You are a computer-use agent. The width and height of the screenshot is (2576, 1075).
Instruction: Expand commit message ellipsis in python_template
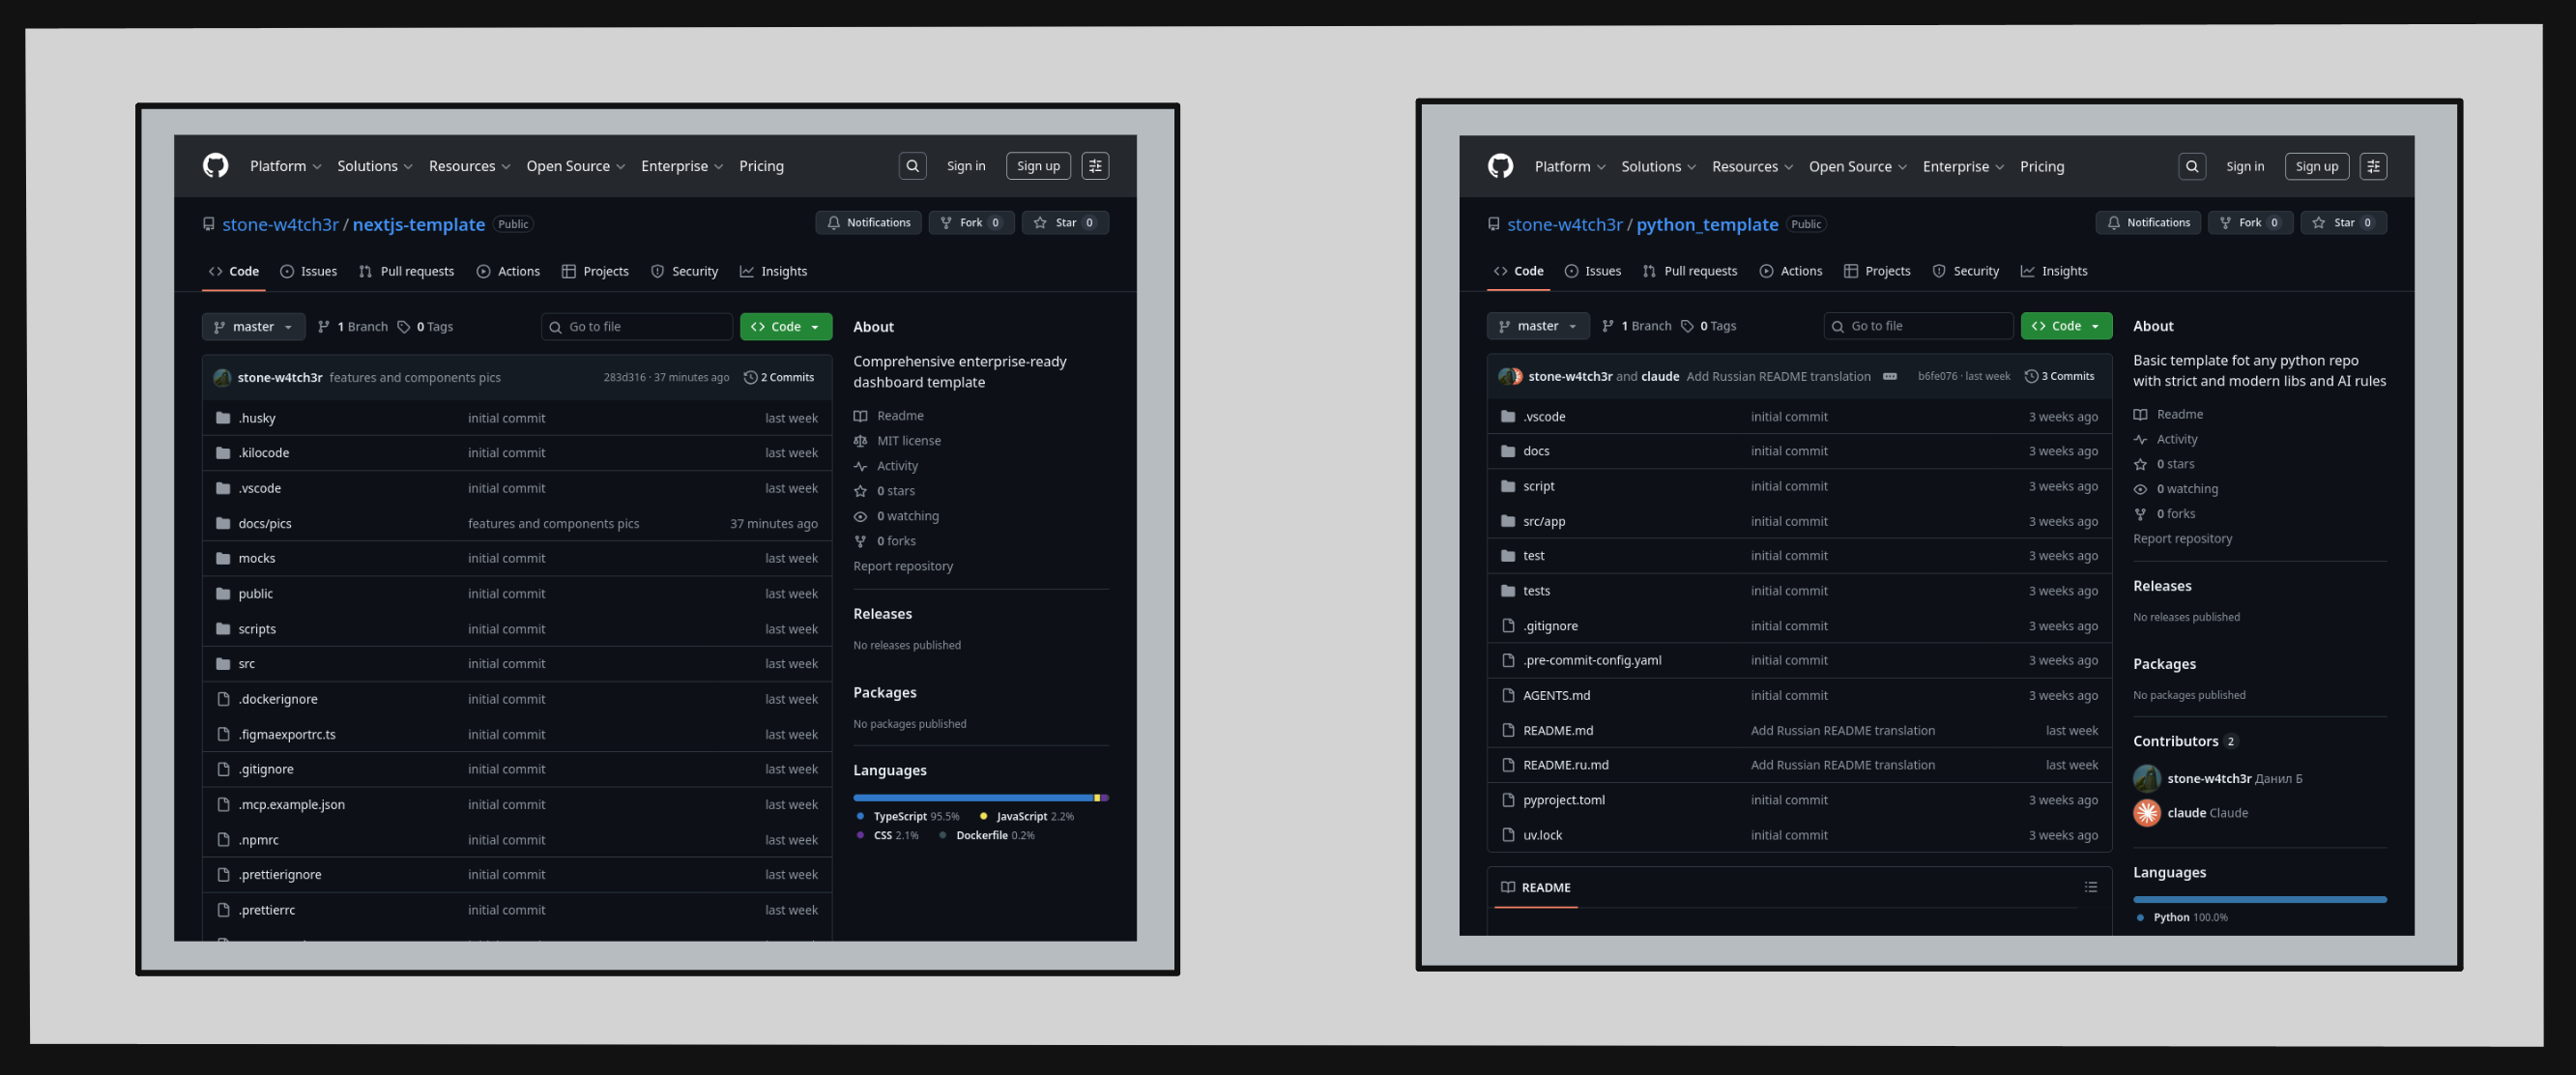click(1889, 377)
